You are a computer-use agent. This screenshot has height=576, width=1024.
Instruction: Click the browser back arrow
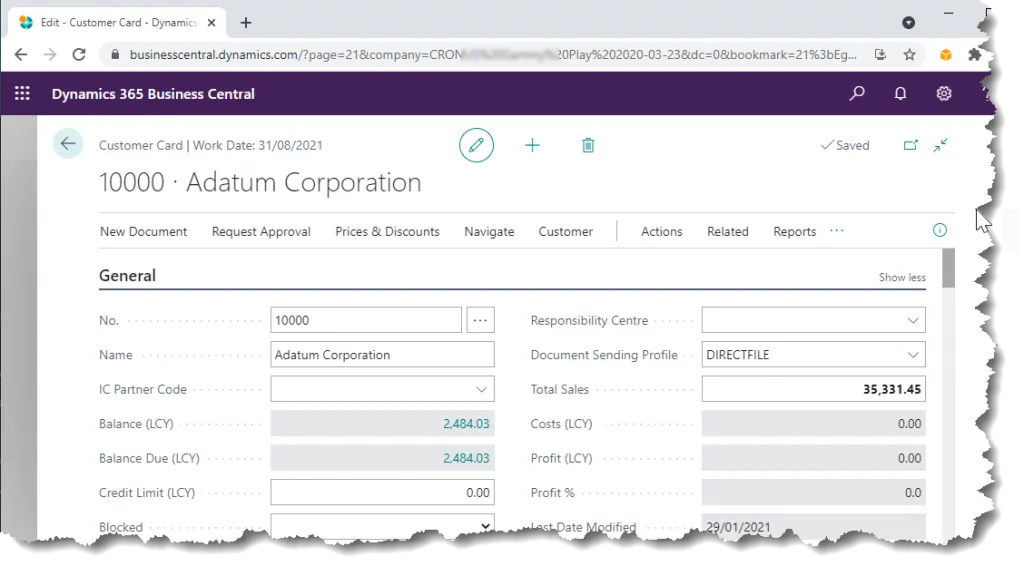[21, 55]
